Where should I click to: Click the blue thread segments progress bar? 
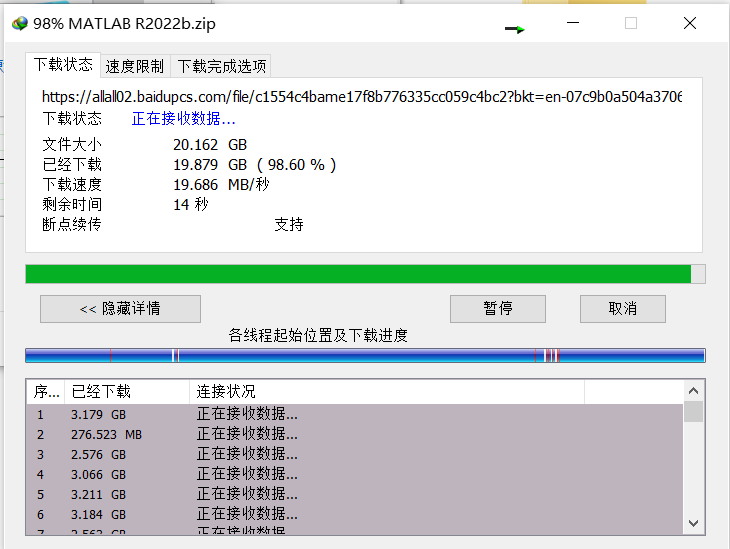[x=365, y=355]
